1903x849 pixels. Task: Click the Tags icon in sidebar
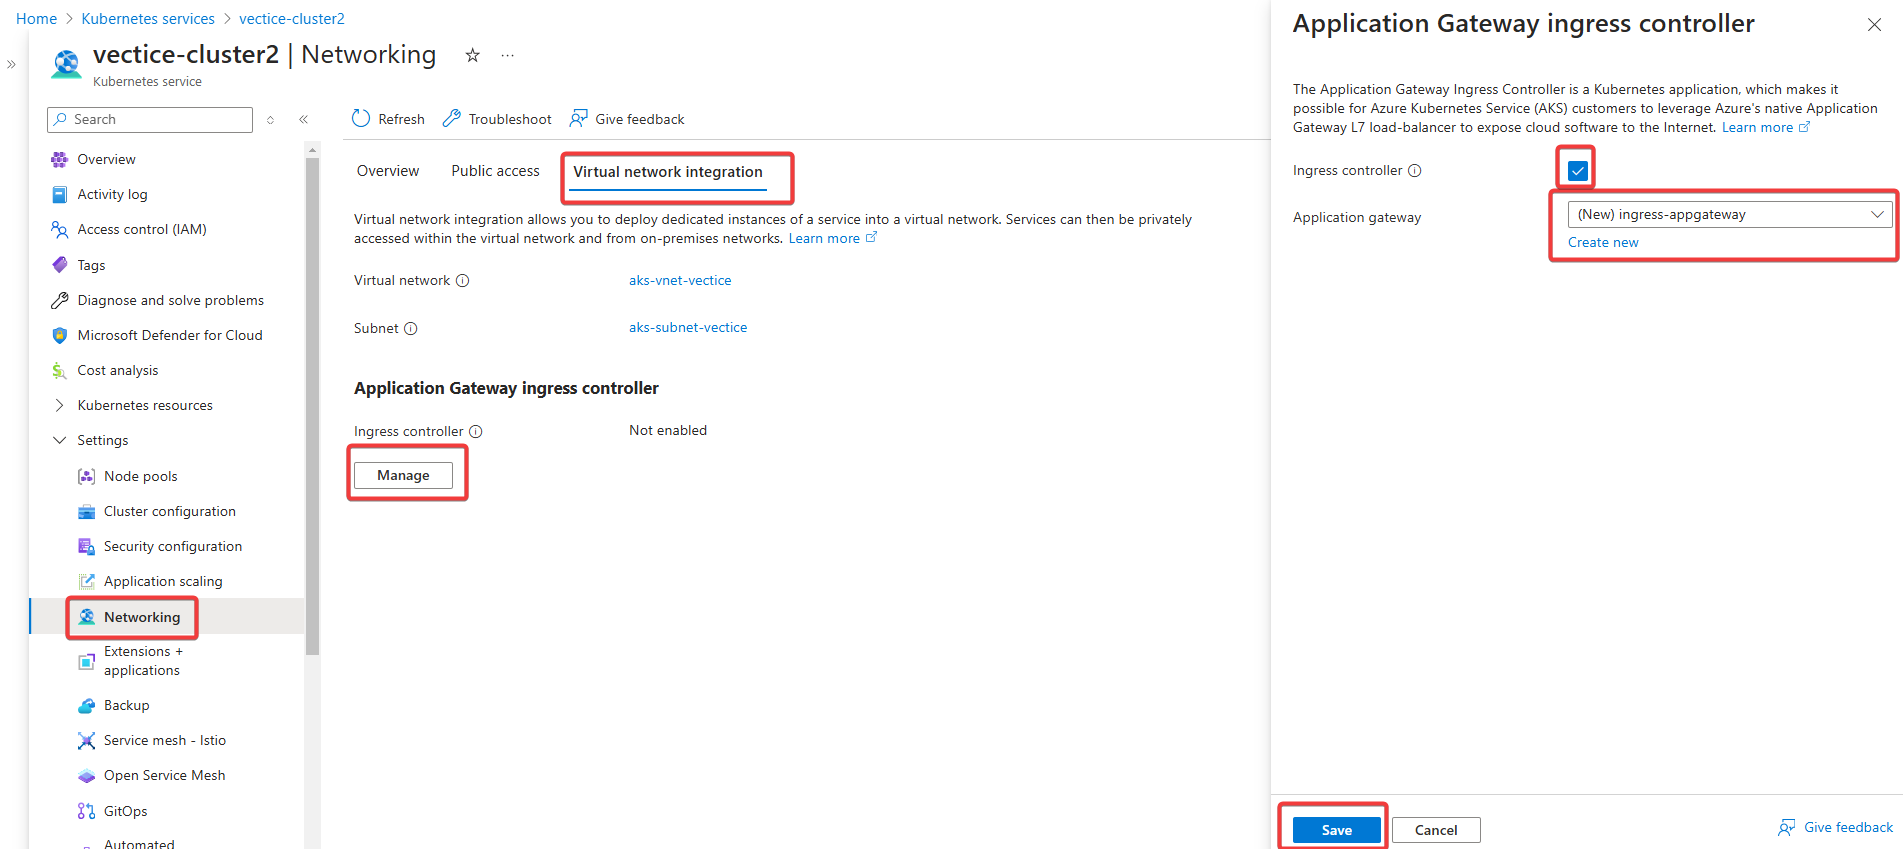coord(60,265)
